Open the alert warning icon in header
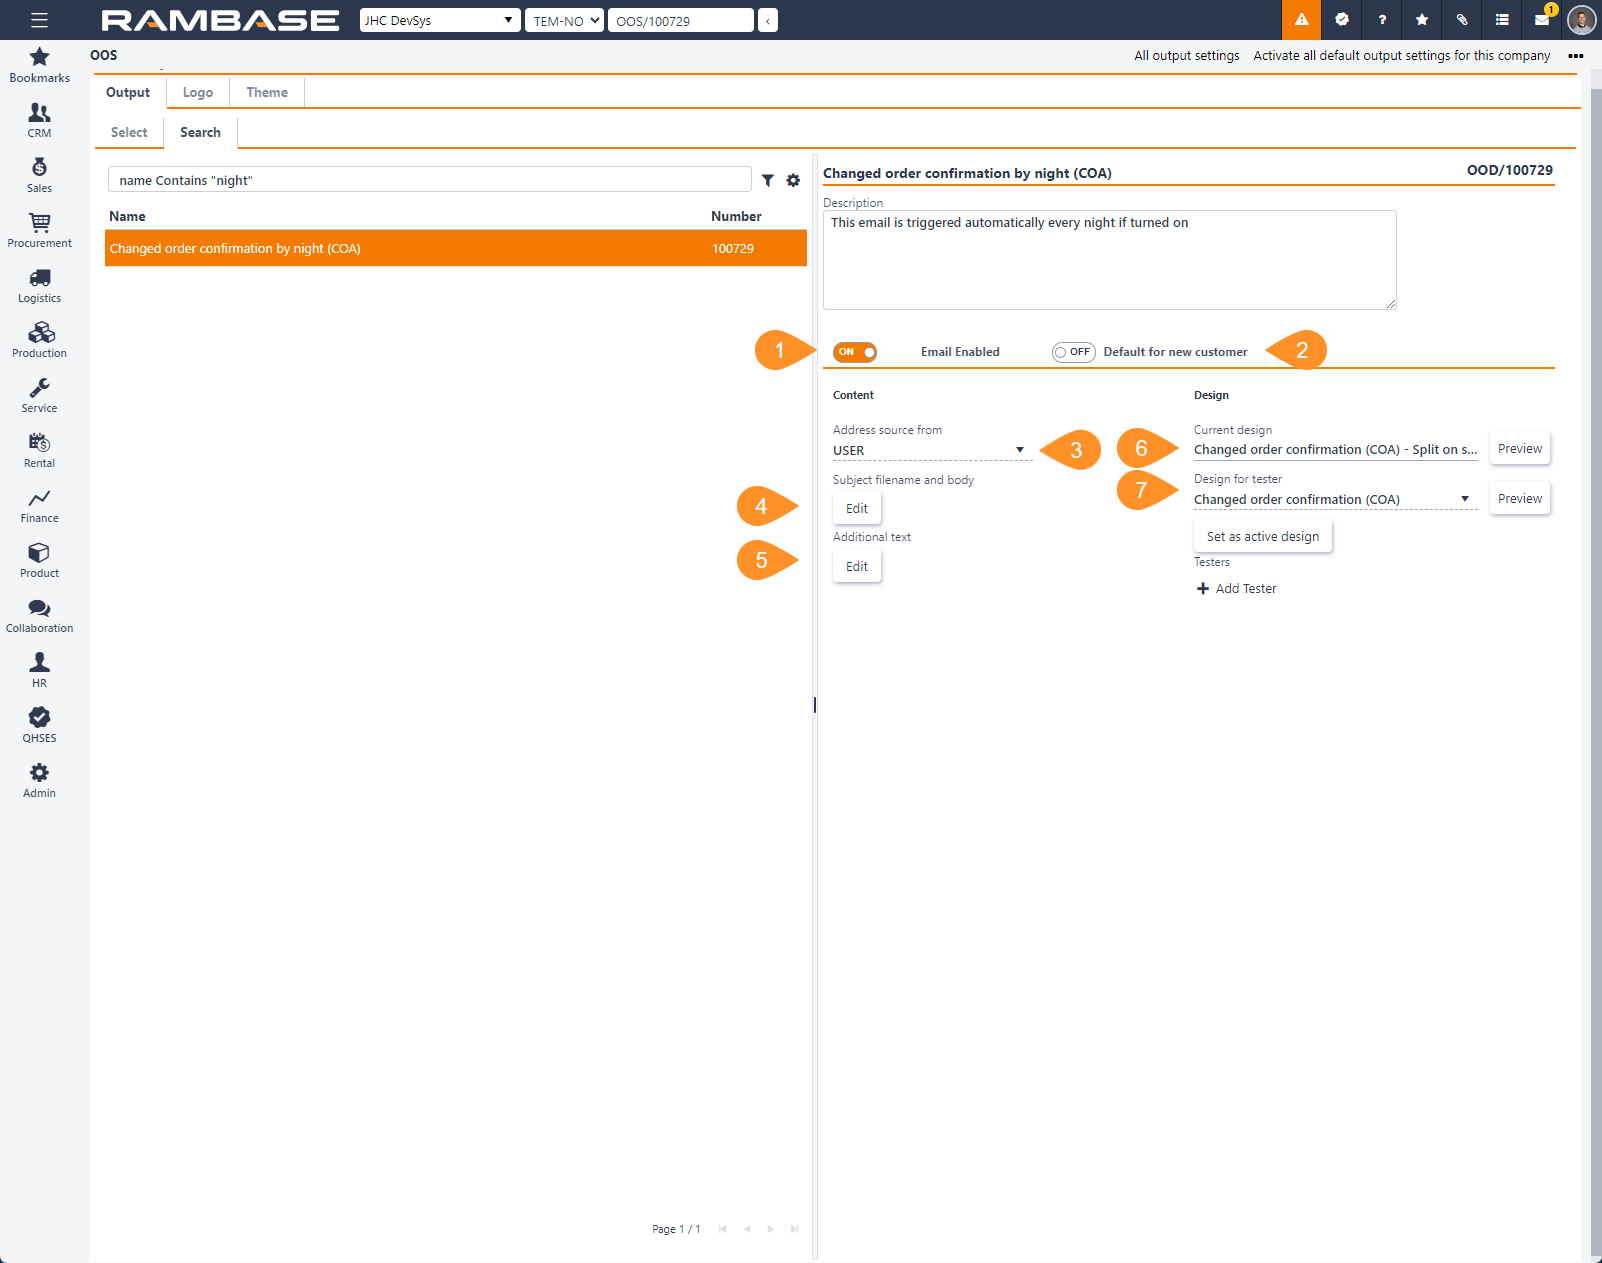The height and width of the screenshot is (1263, 1602). click(x=1301, y=20)
